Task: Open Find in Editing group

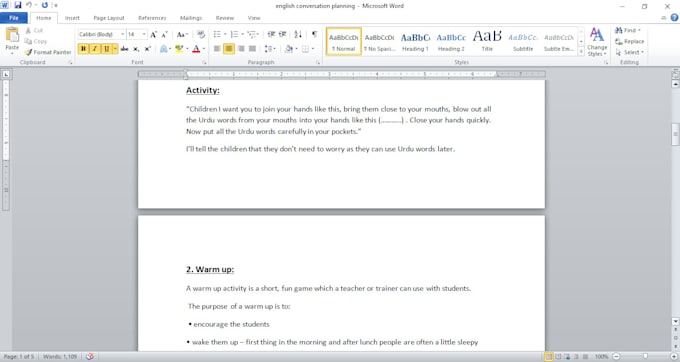Action: pos(628,30)
